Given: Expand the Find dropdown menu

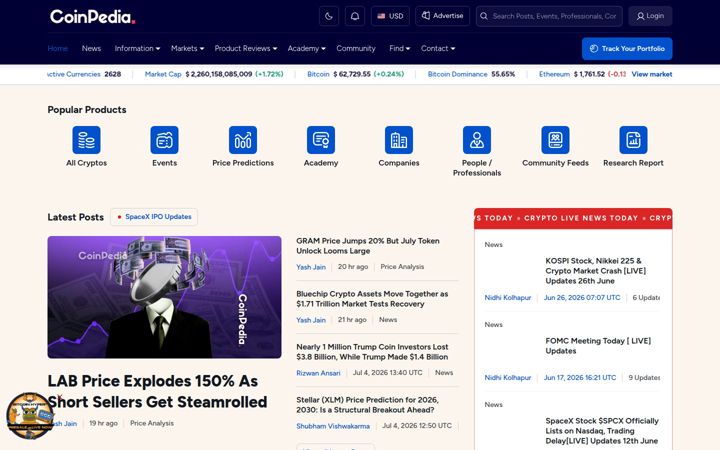Looking at the screenshot, I should pos(399,48).
